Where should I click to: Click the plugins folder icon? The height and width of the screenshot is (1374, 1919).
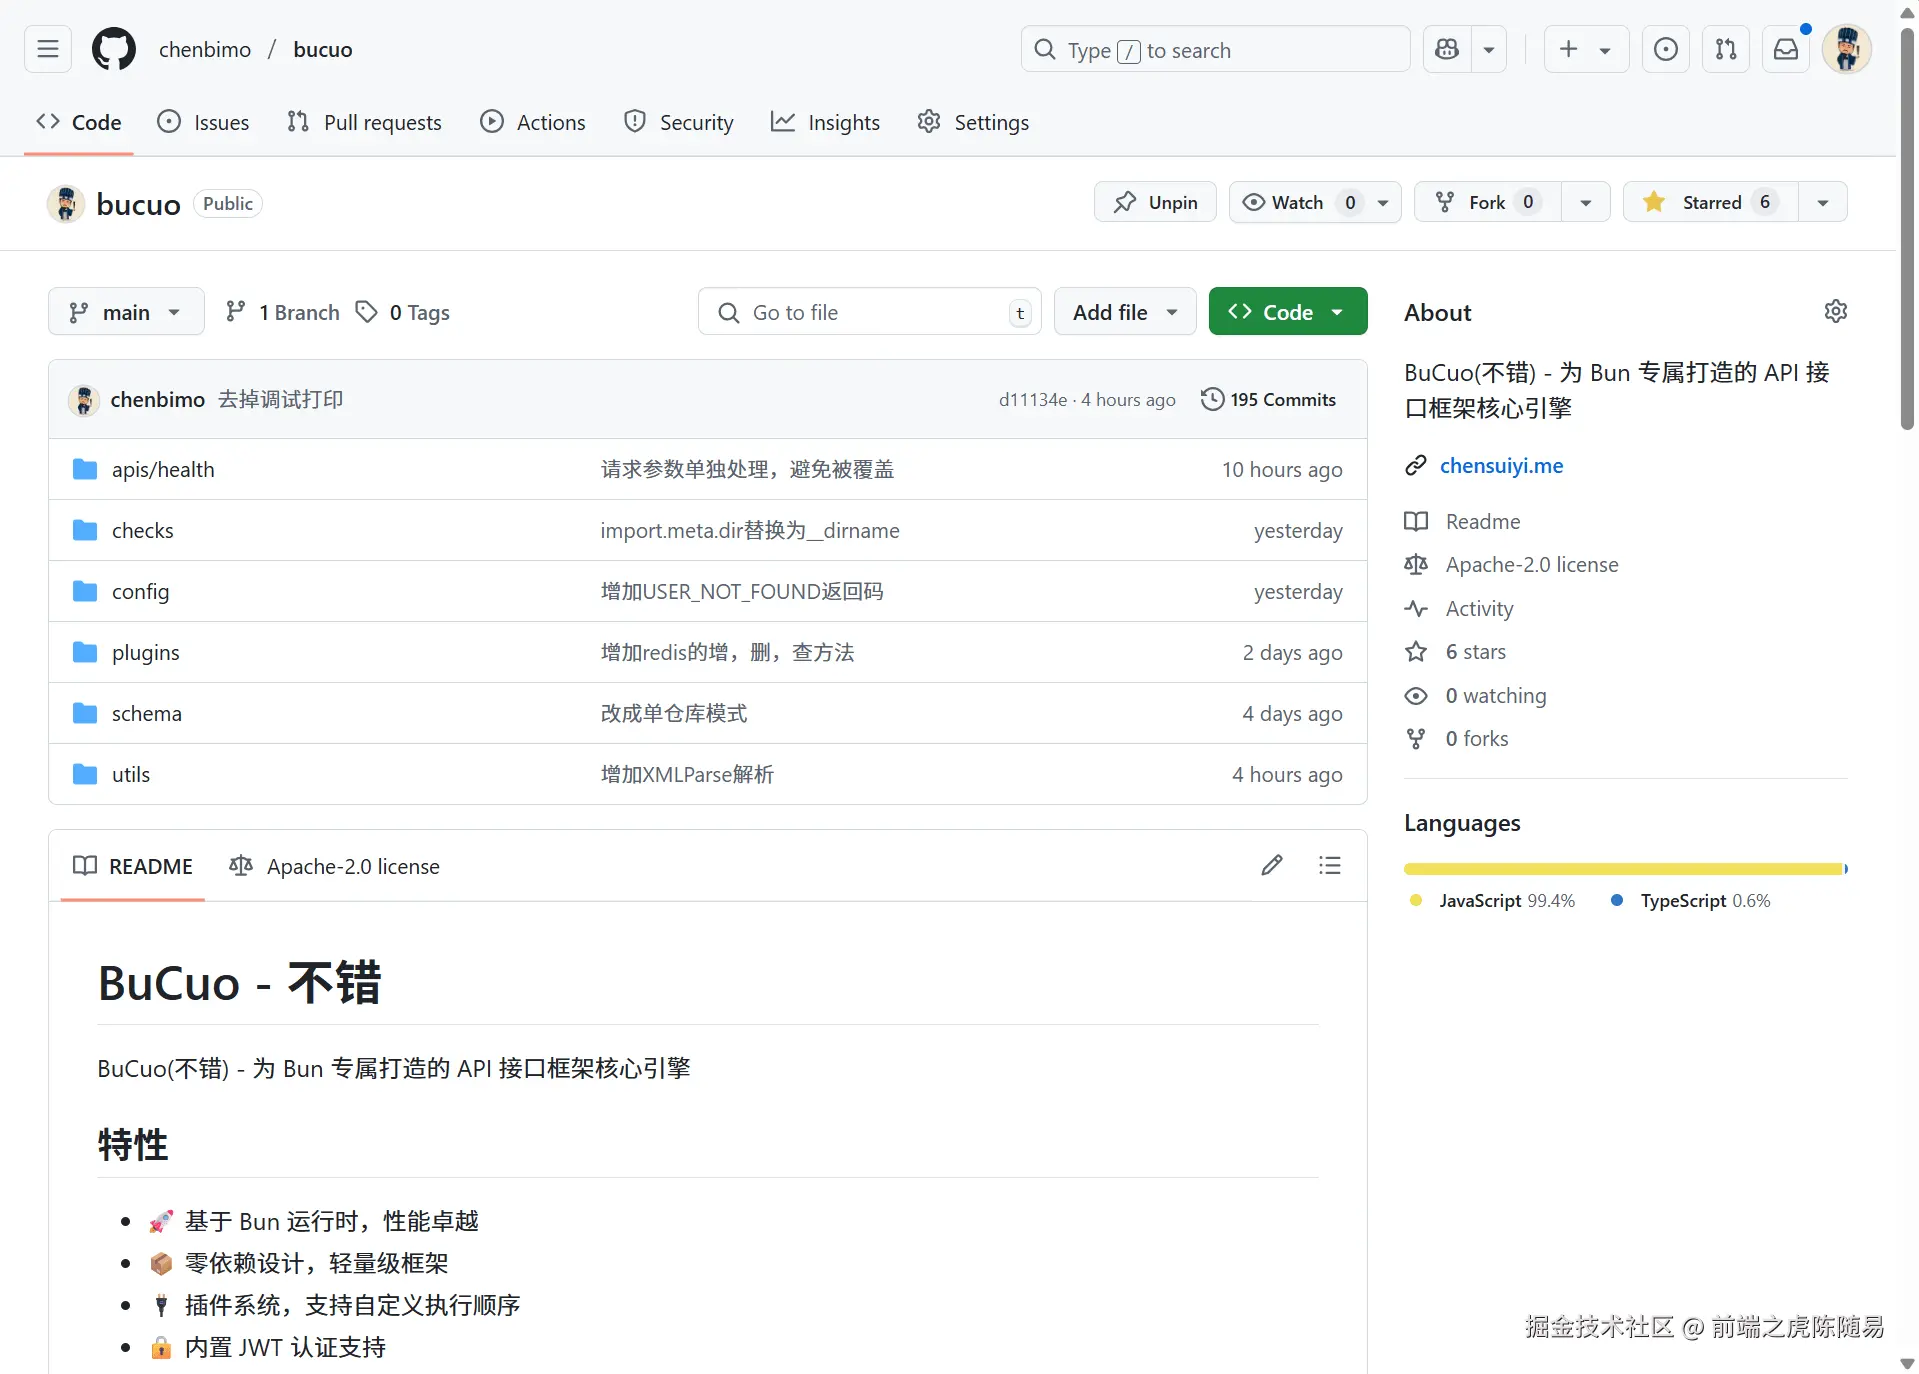coord(85,652)
